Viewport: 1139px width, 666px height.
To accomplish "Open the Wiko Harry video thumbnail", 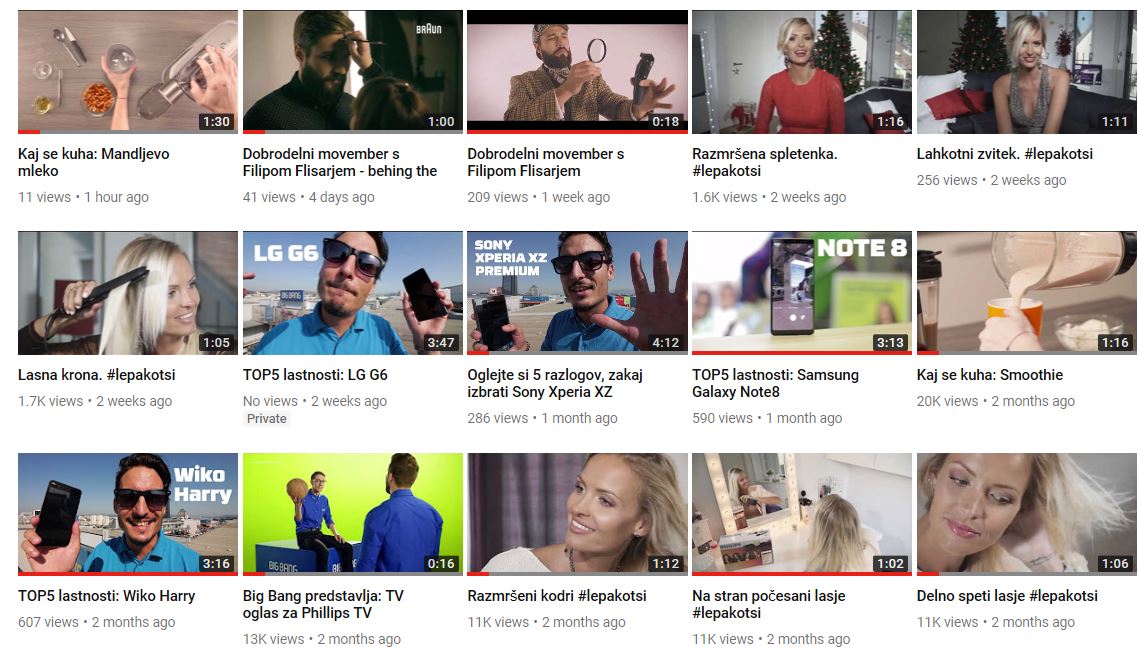I will click(x=128, y=513).
